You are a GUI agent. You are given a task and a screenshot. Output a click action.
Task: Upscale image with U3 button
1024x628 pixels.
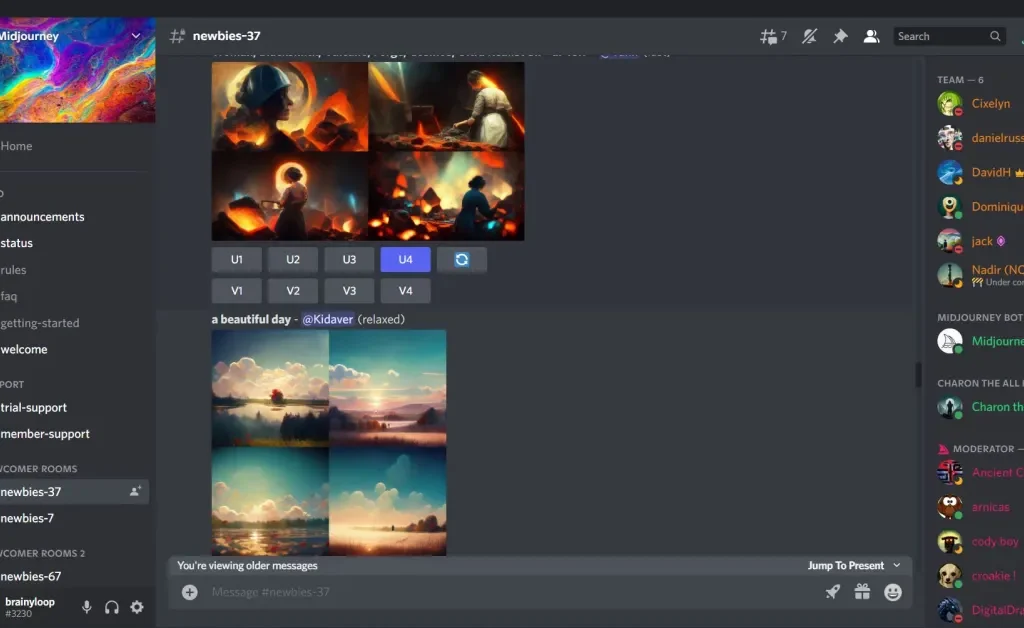click(349, 260)
